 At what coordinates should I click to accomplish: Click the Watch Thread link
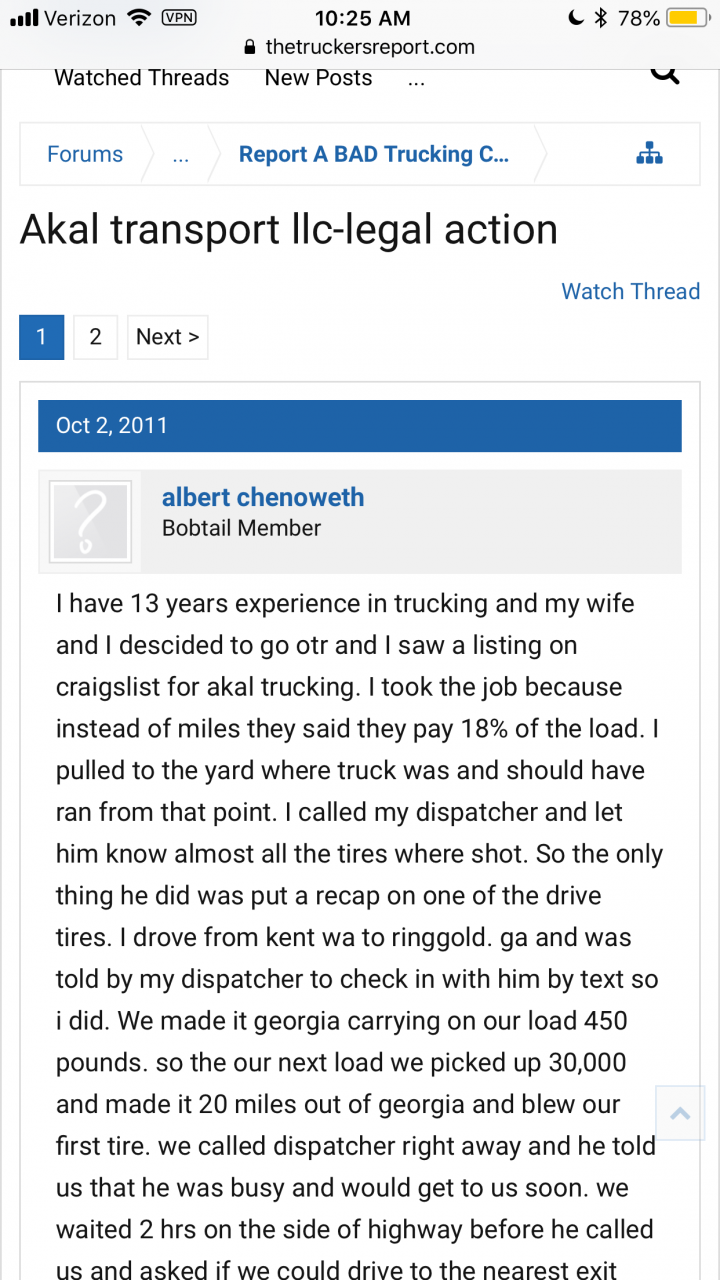(x=631, y=291)
